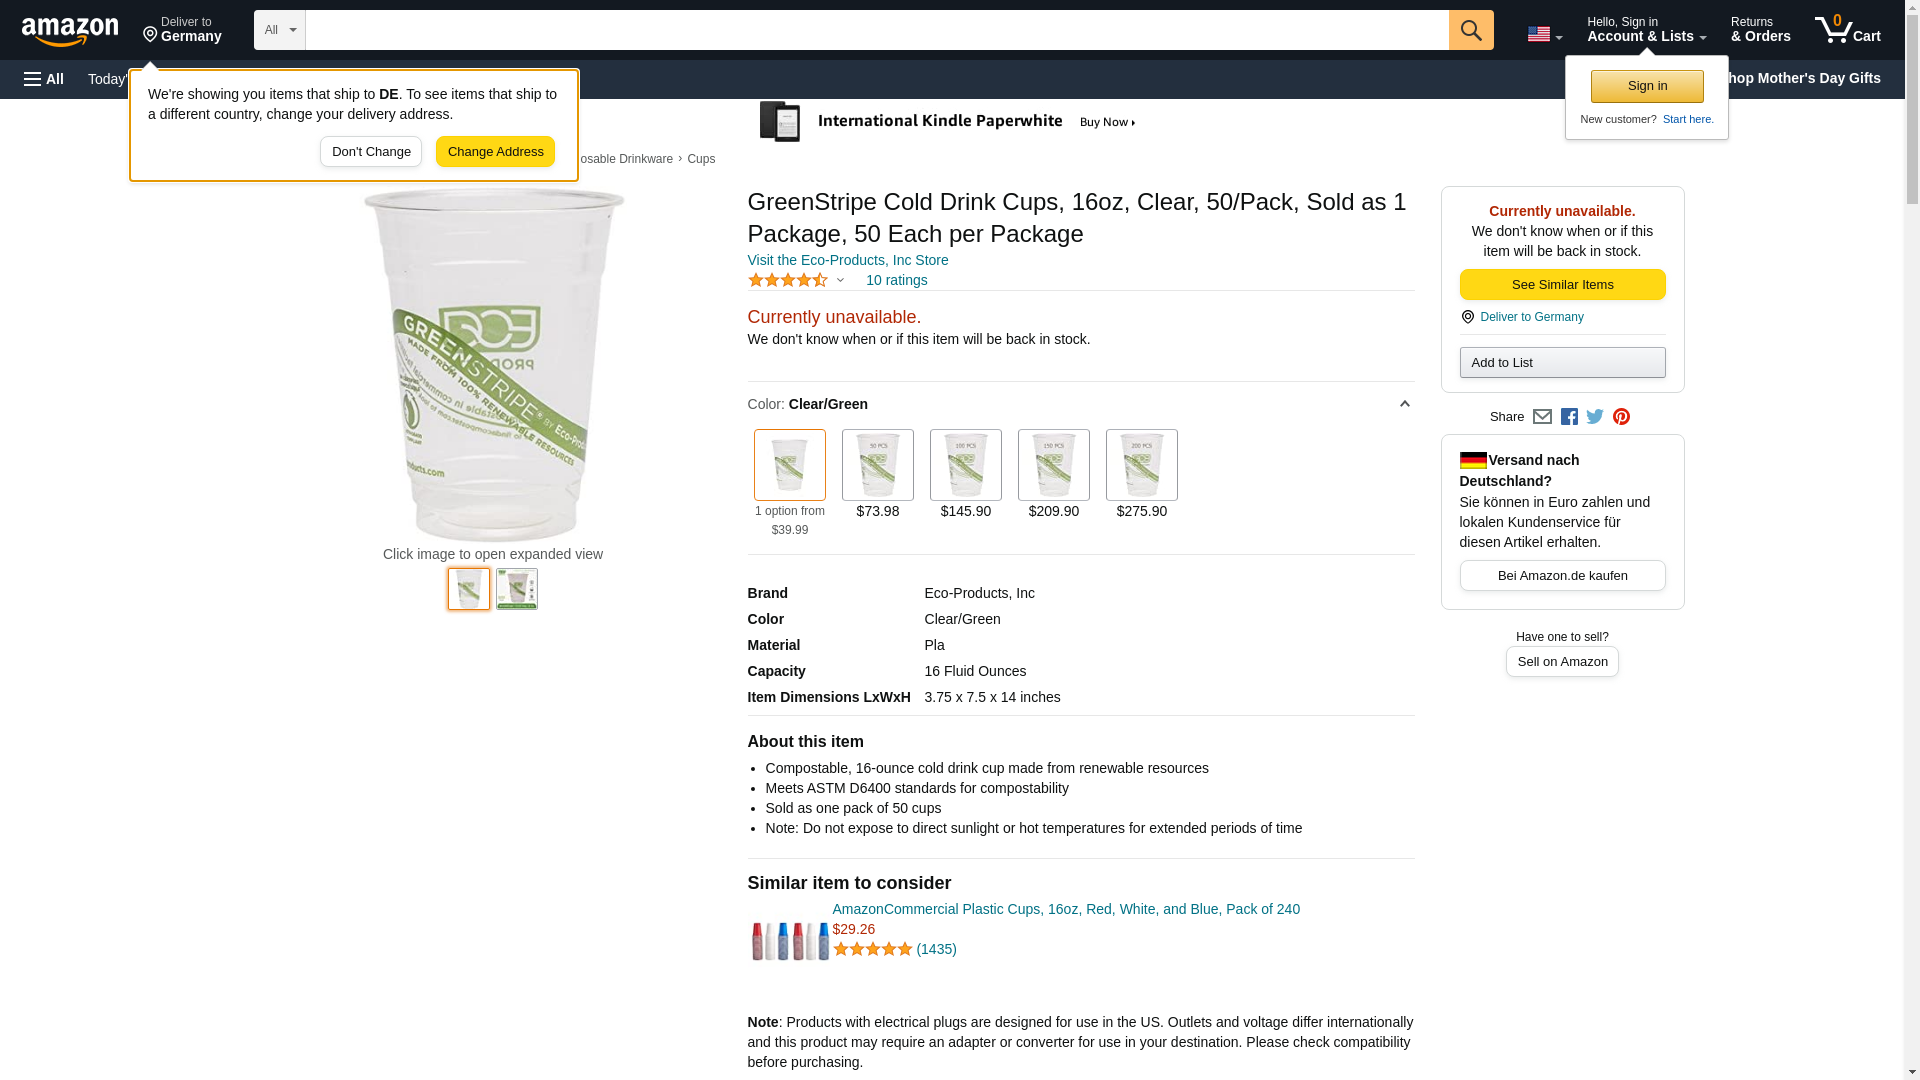Click inside the Amazon search field
This screenshot has height=1080, width=1920.
[876, 30]
